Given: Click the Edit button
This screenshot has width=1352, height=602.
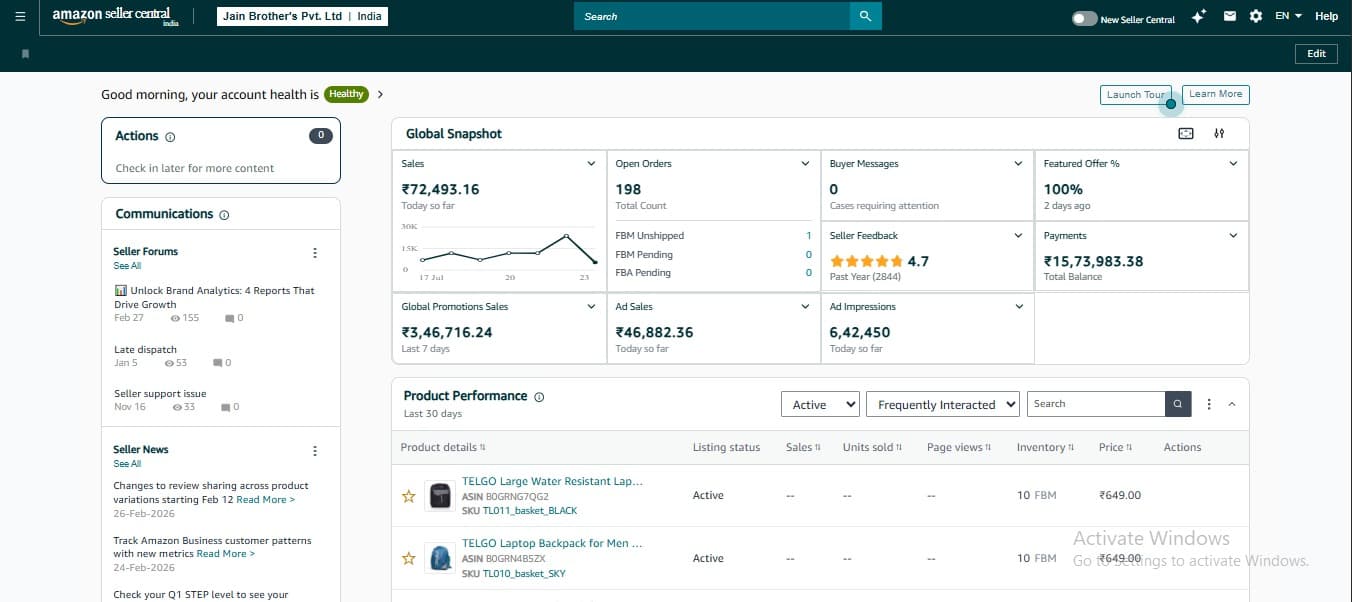Looking at the screenshot, I should pos(1316,54).
